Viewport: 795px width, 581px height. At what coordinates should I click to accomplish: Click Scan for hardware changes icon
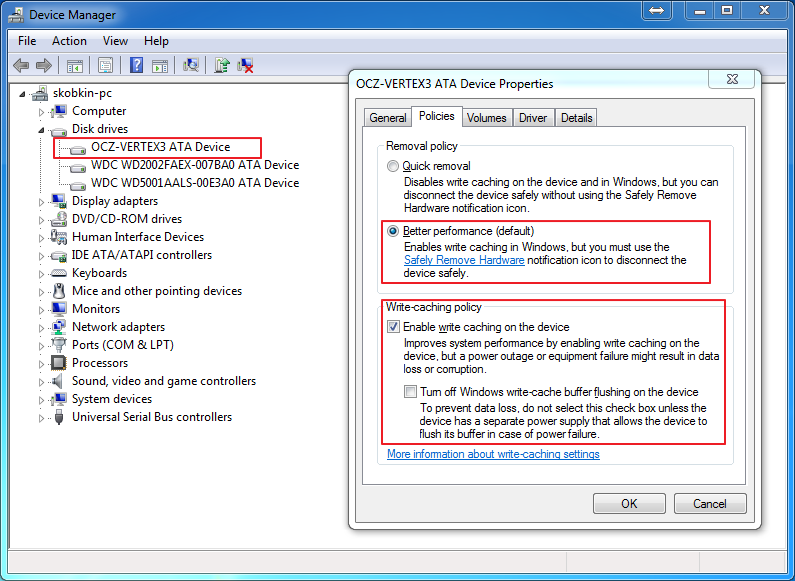point(191,66)
